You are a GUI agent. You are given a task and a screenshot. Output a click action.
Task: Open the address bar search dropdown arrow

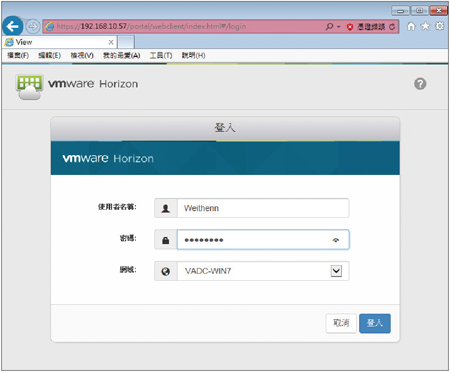pyautogui.click(x=339, y=27)
